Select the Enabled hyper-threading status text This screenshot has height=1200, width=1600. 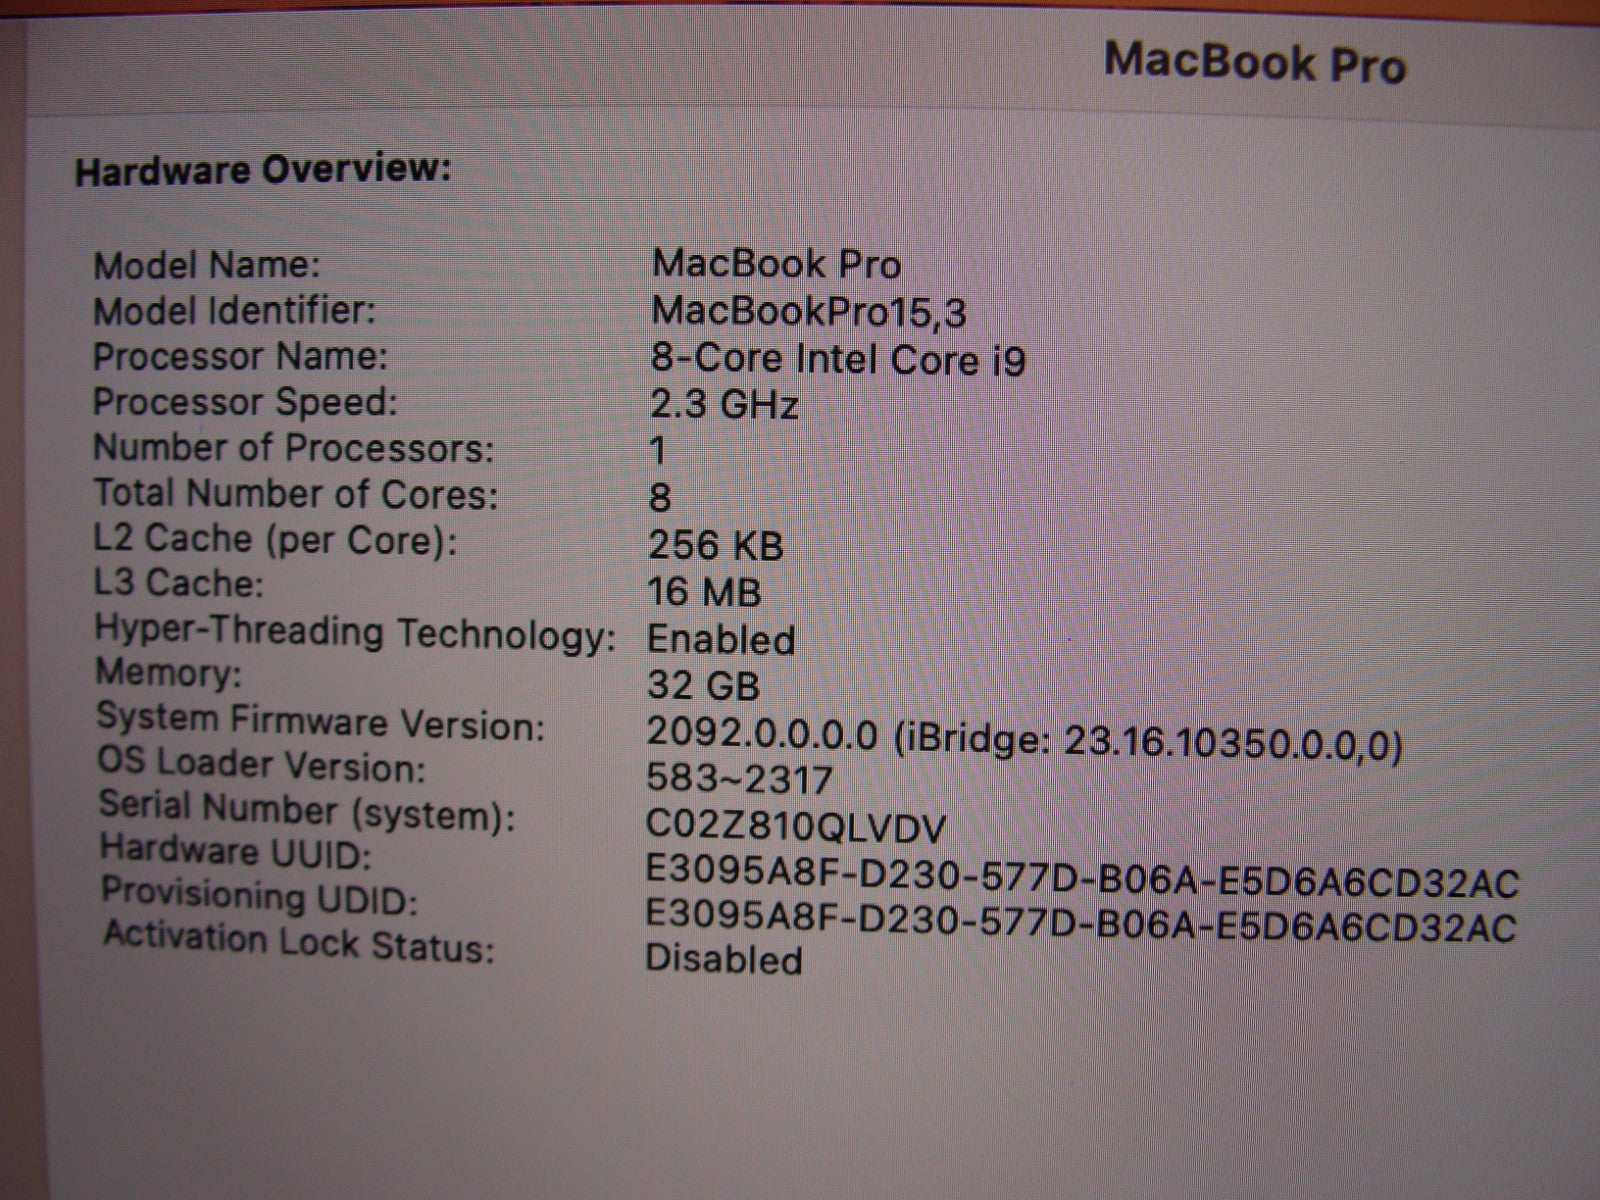coord(721,639)
